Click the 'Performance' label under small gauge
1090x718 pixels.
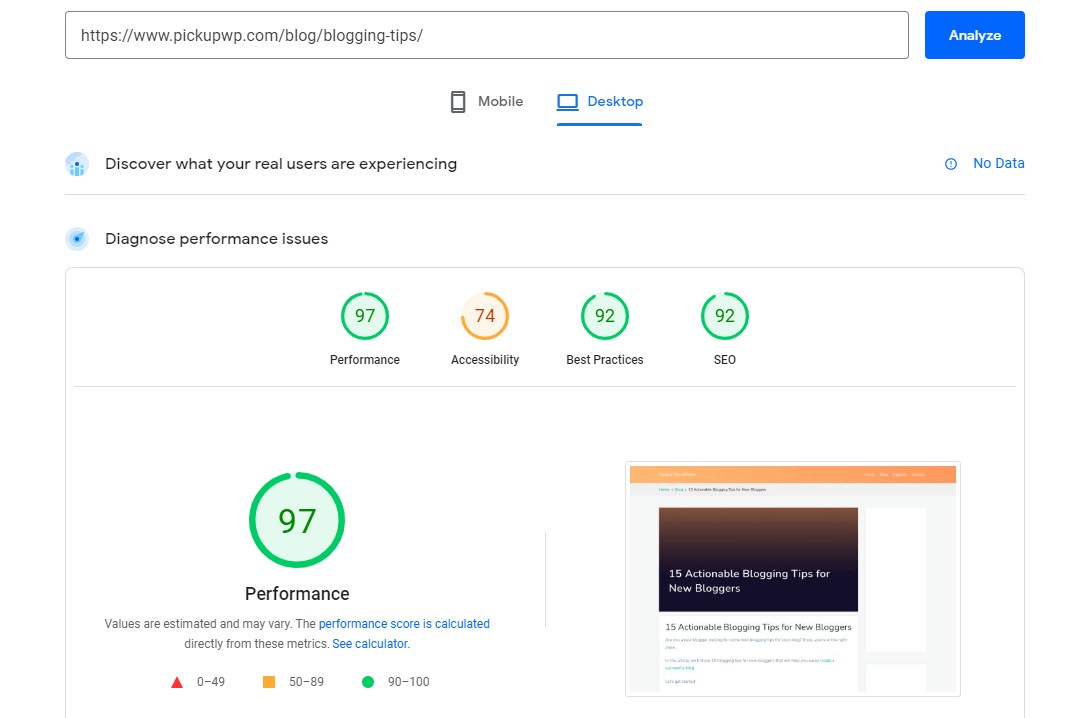pyautogui.click(x=365, y=359)
